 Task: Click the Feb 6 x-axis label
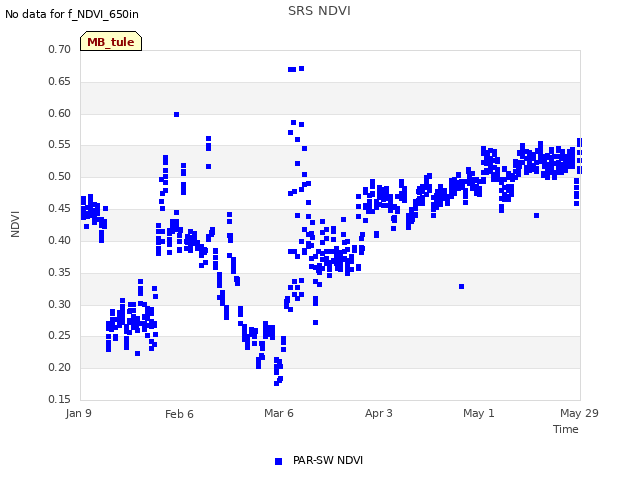tap(179, 414)
